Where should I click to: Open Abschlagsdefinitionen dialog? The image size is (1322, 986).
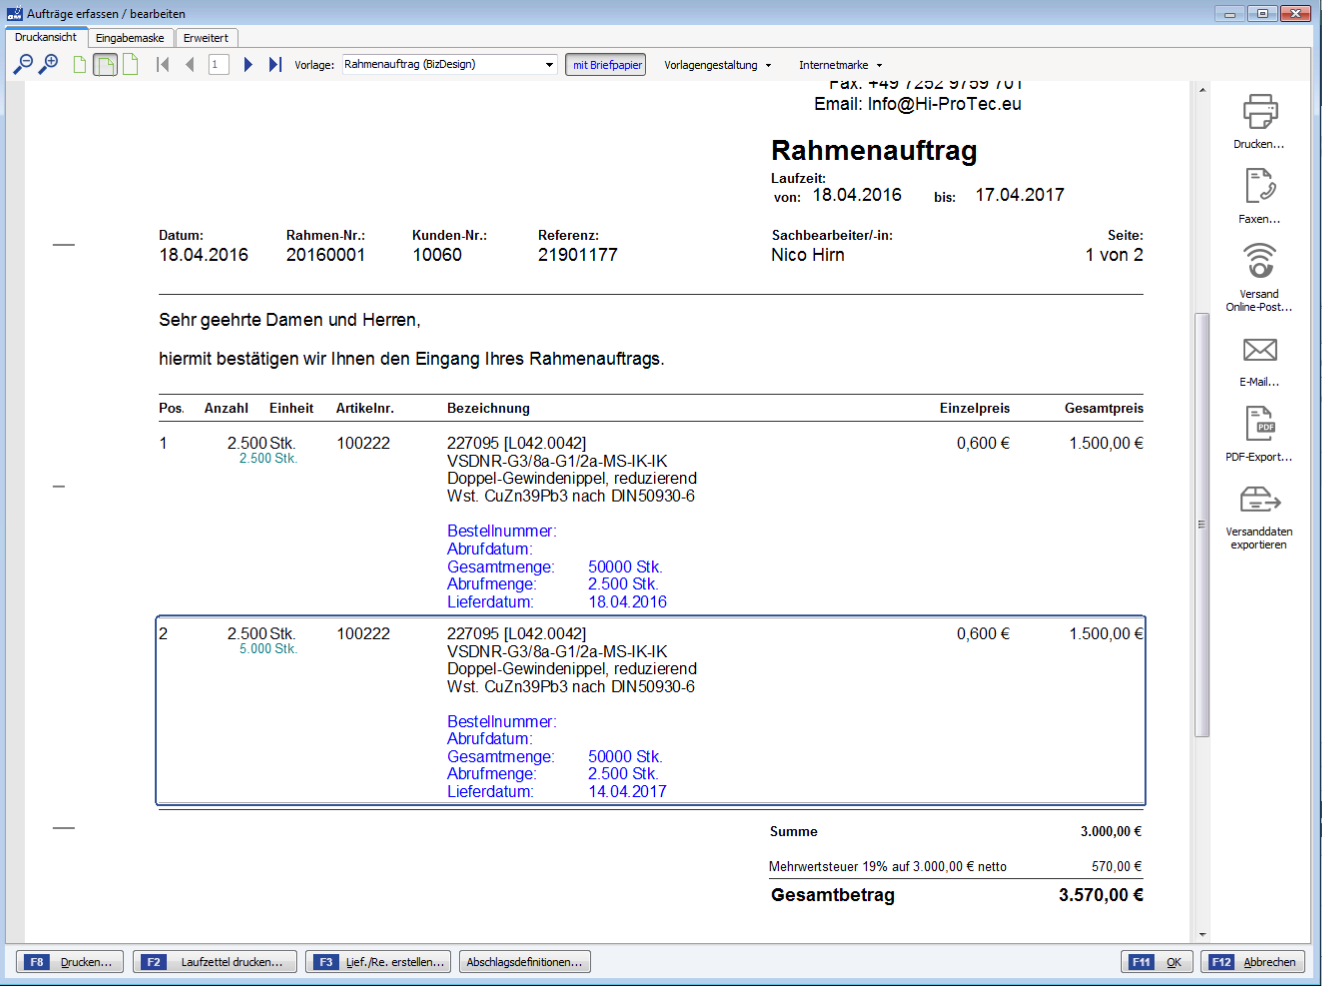tap(524, 962)
